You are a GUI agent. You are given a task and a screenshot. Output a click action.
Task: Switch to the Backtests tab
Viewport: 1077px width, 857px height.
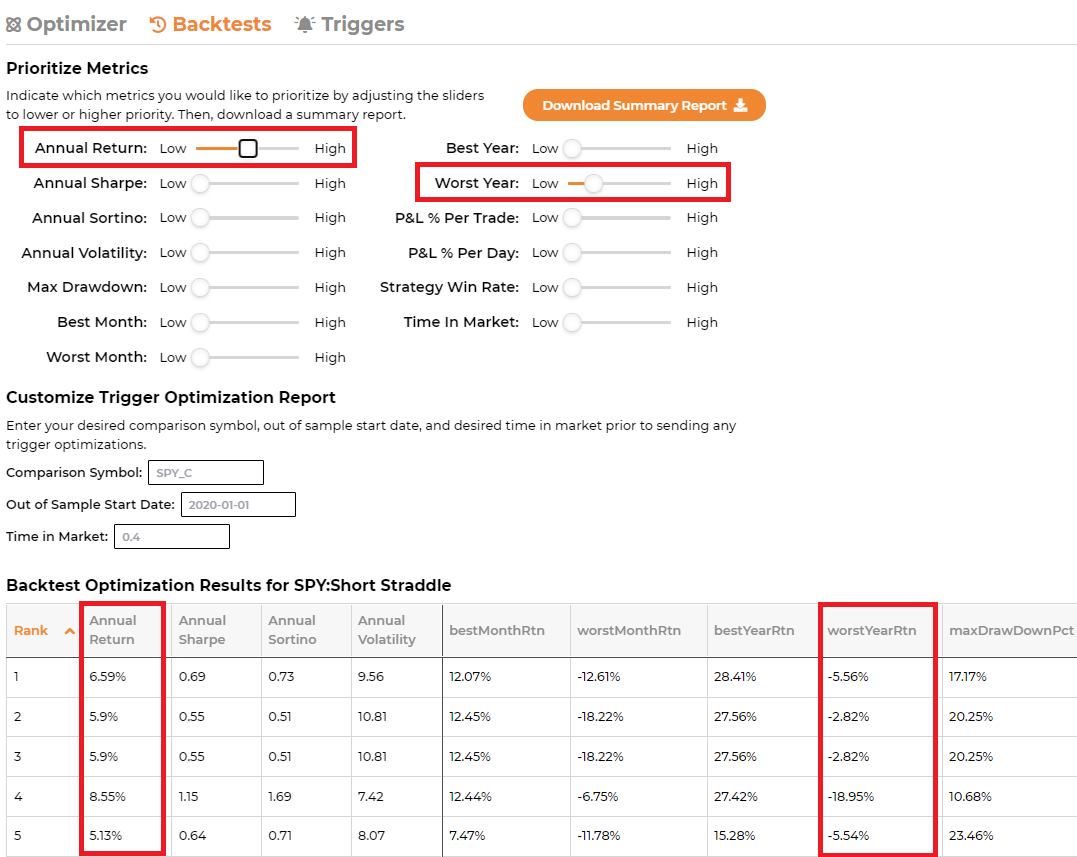coord(210,24)
